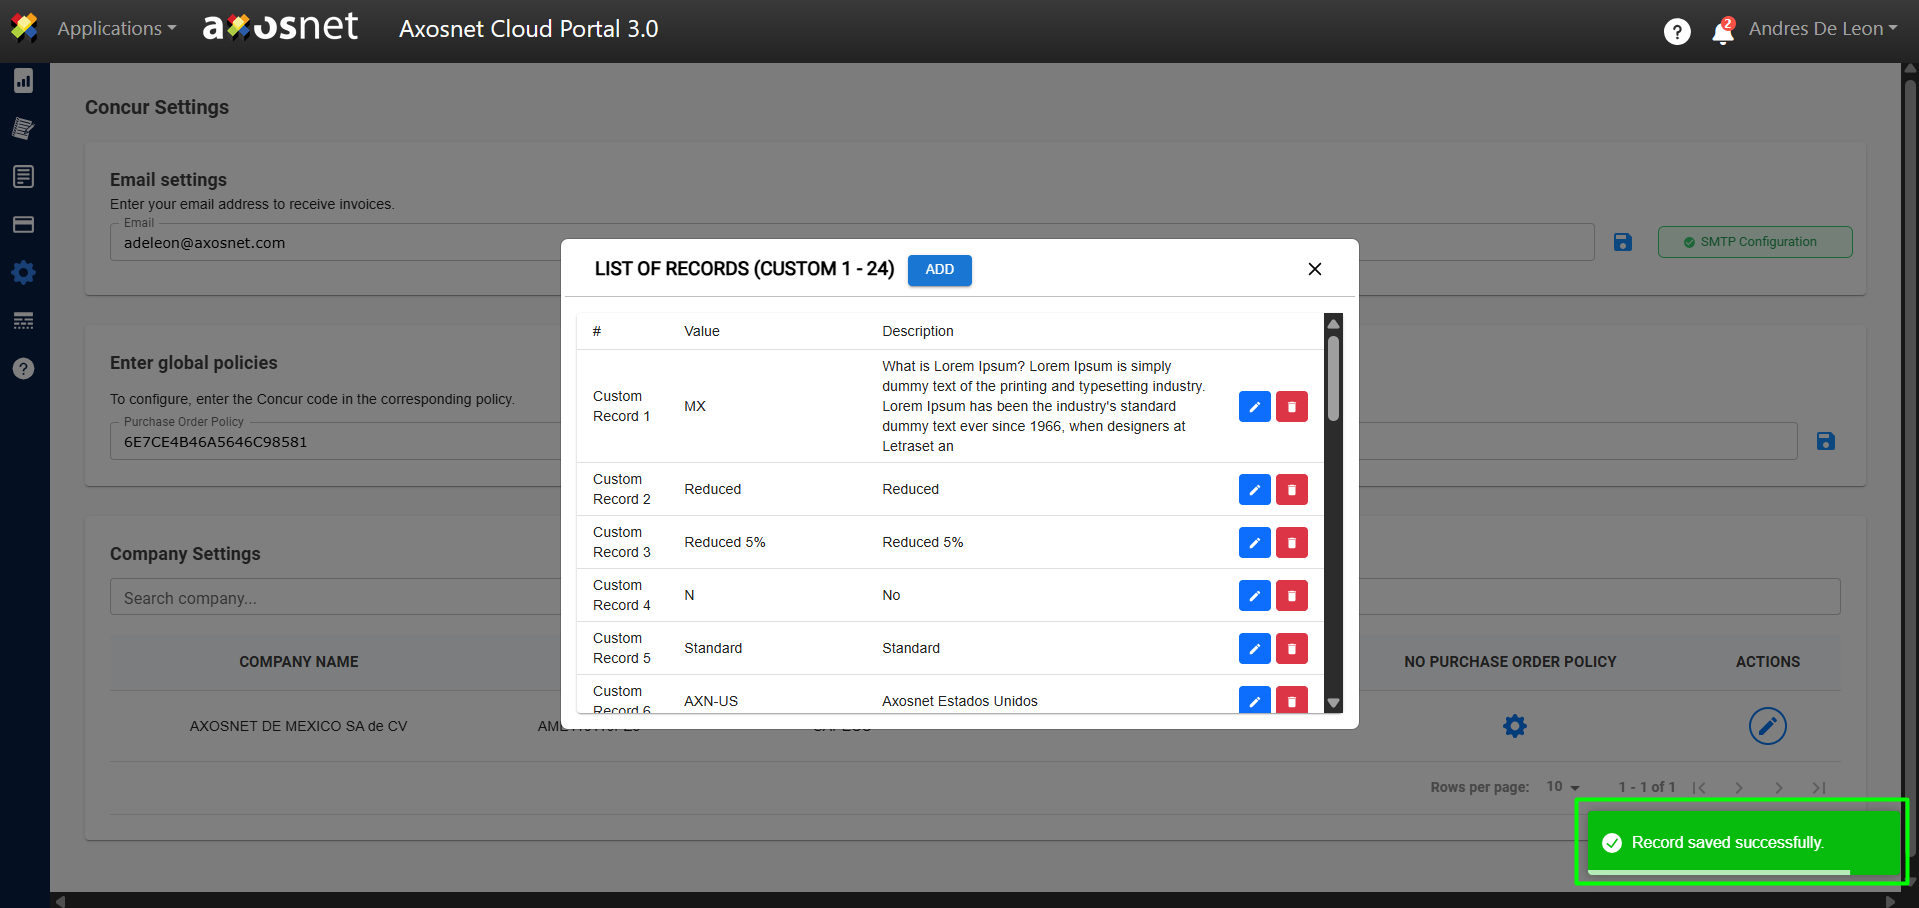
Task: Delete Custom Record 1 with value MX
Action: pos(1291,406)
